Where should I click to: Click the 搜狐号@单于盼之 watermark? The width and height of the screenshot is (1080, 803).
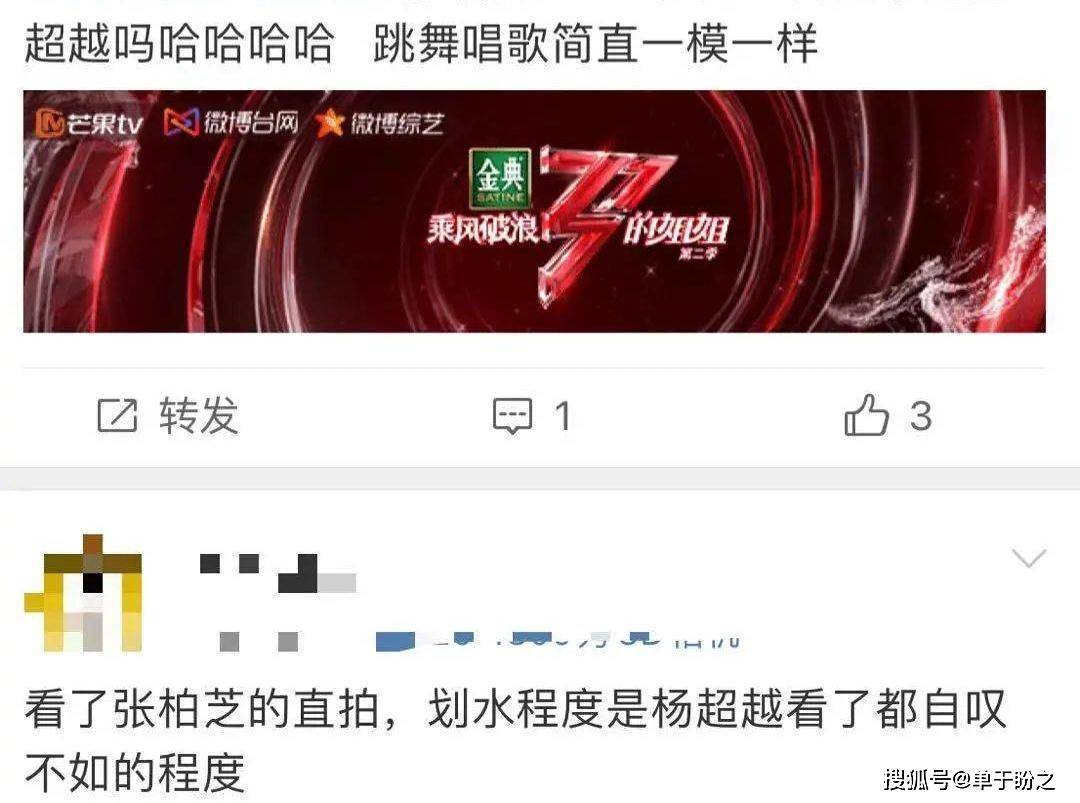tap(969, 779)
